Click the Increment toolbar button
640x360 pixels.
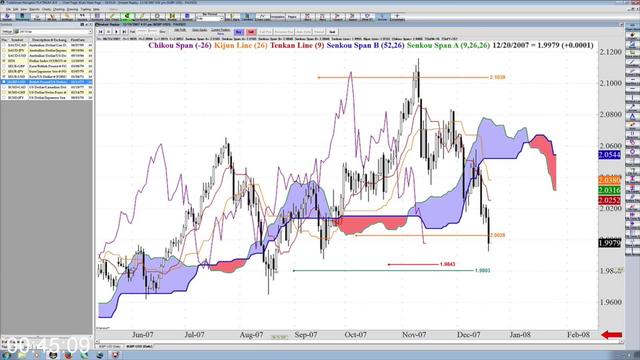[278, 17]
